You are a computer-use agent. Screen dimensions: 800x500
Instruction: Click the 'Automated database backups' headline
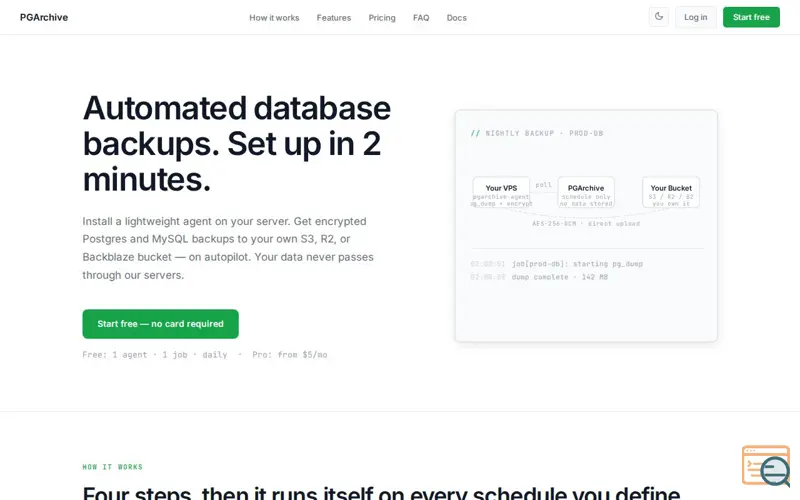(237, 143)
